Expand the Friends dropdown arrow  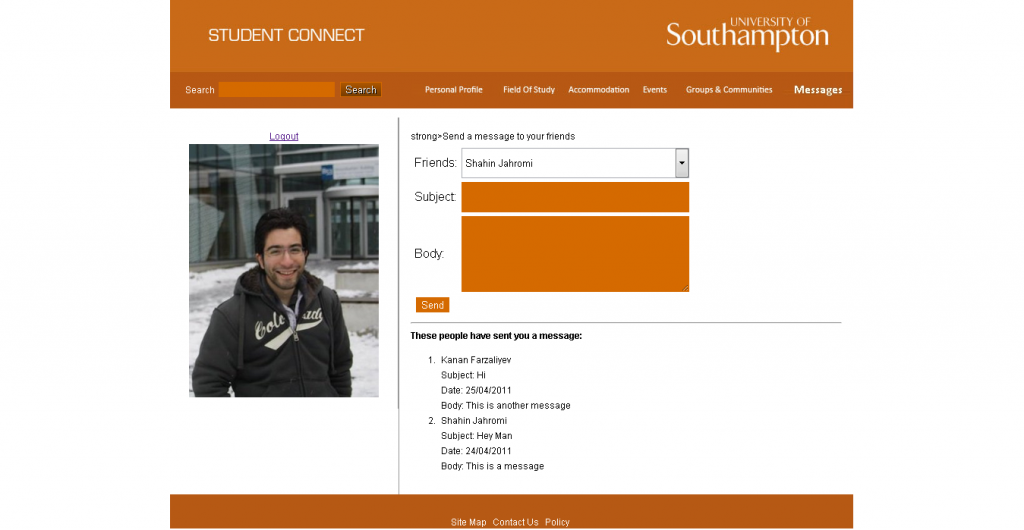[681, 163]
